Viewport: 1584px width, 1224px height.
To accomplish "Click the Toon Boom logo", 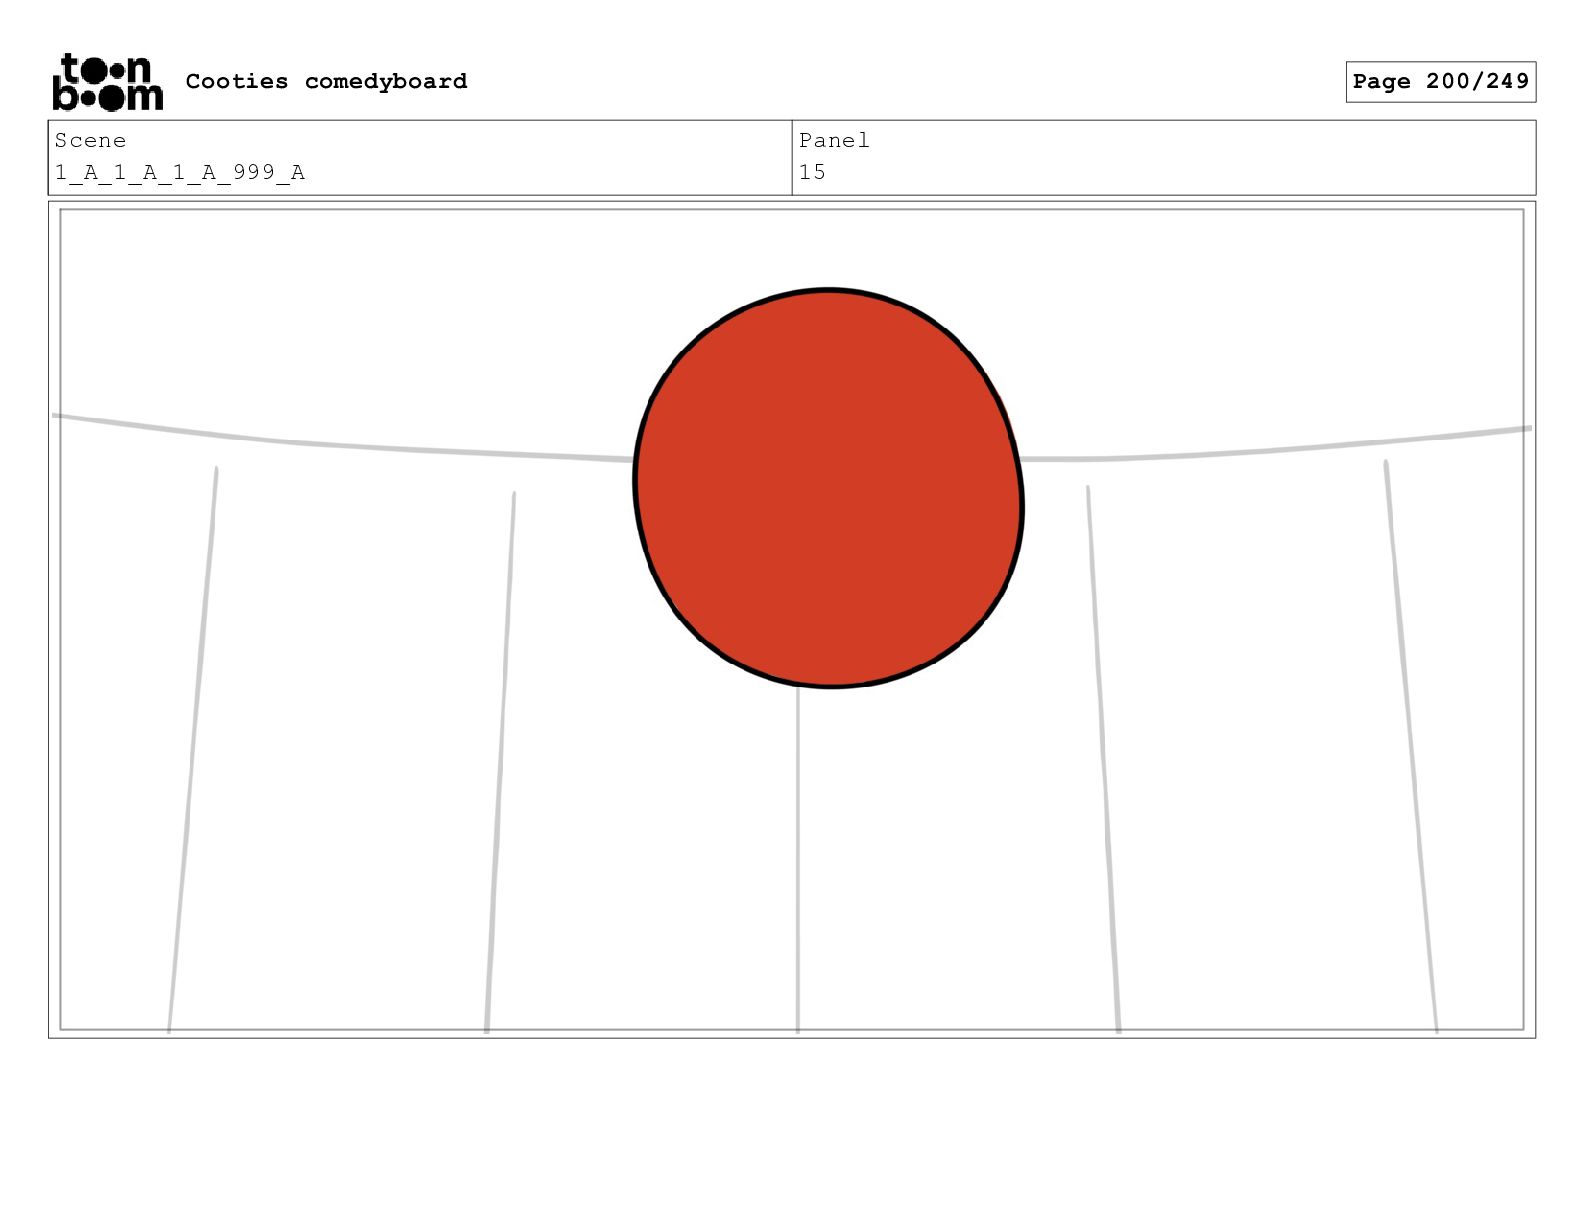I will [107, 82].
